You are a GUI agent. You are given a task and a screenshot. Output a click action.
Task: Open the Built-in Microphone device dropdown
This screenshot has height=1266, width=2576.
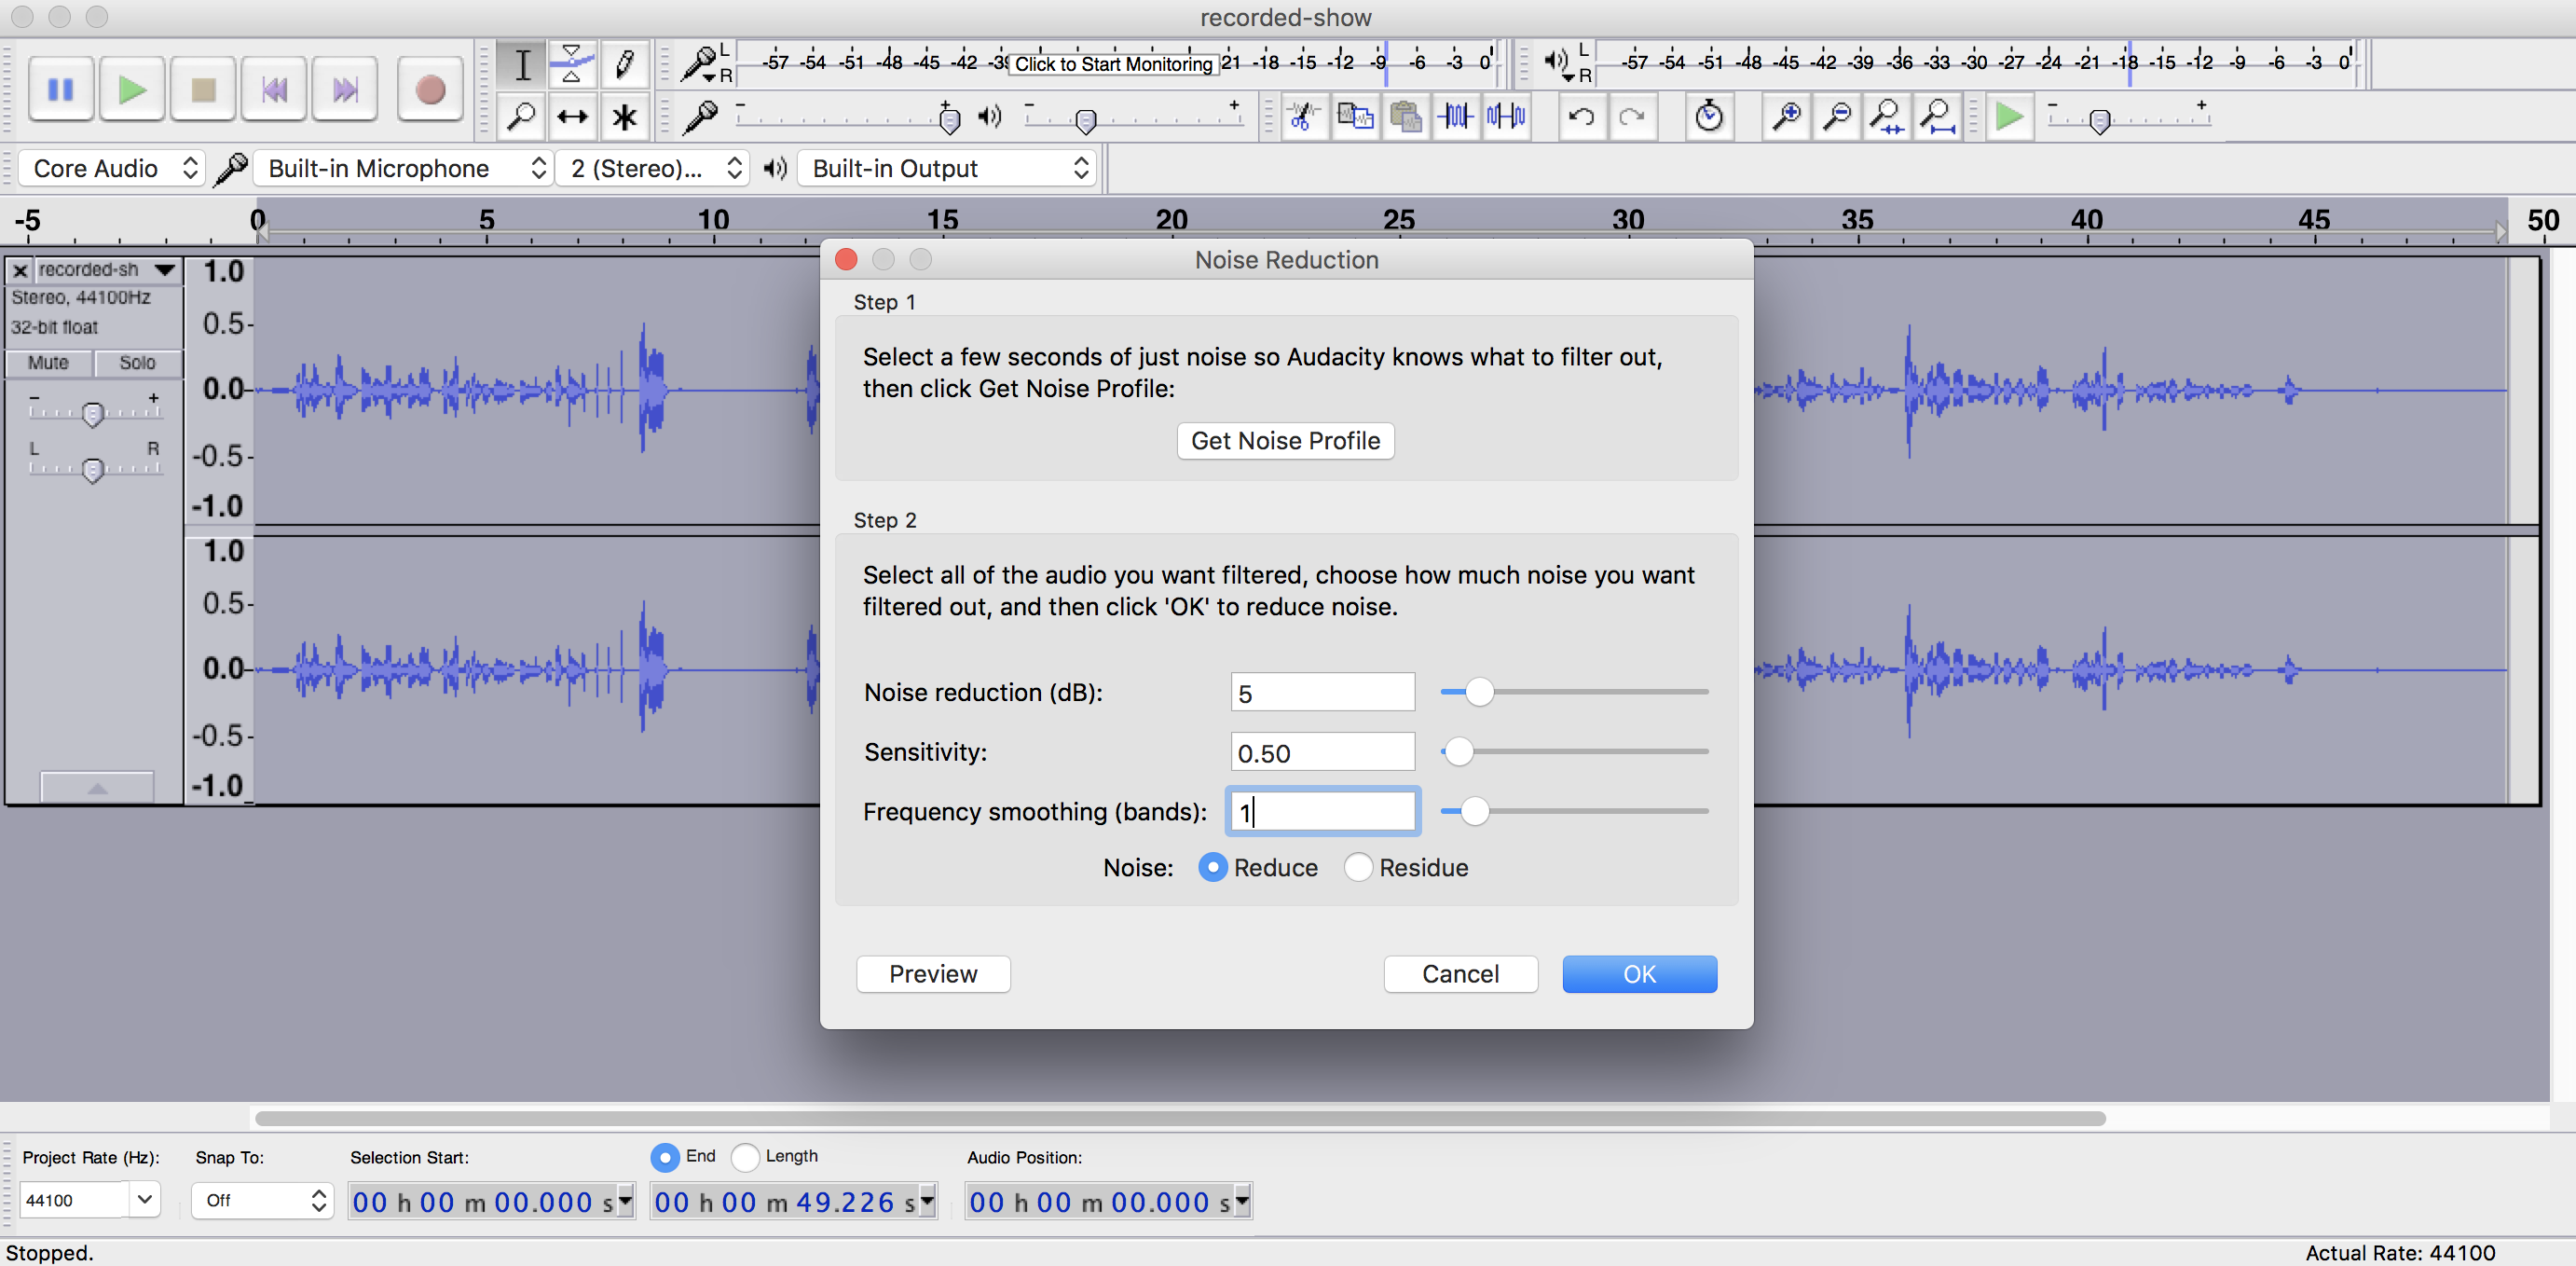pyautogui.click(x=402, y=168)
